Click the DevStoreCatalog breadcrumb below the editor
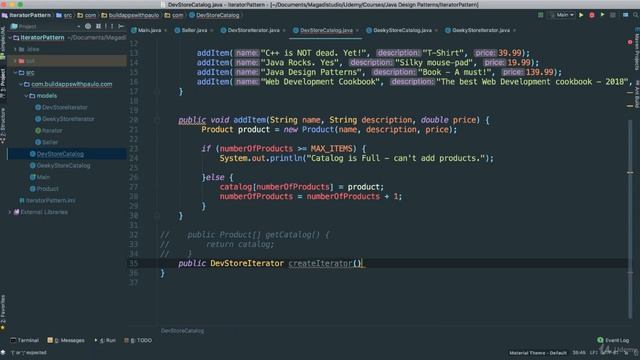This screenshot has height=360, width=640. tap(182, 331)
